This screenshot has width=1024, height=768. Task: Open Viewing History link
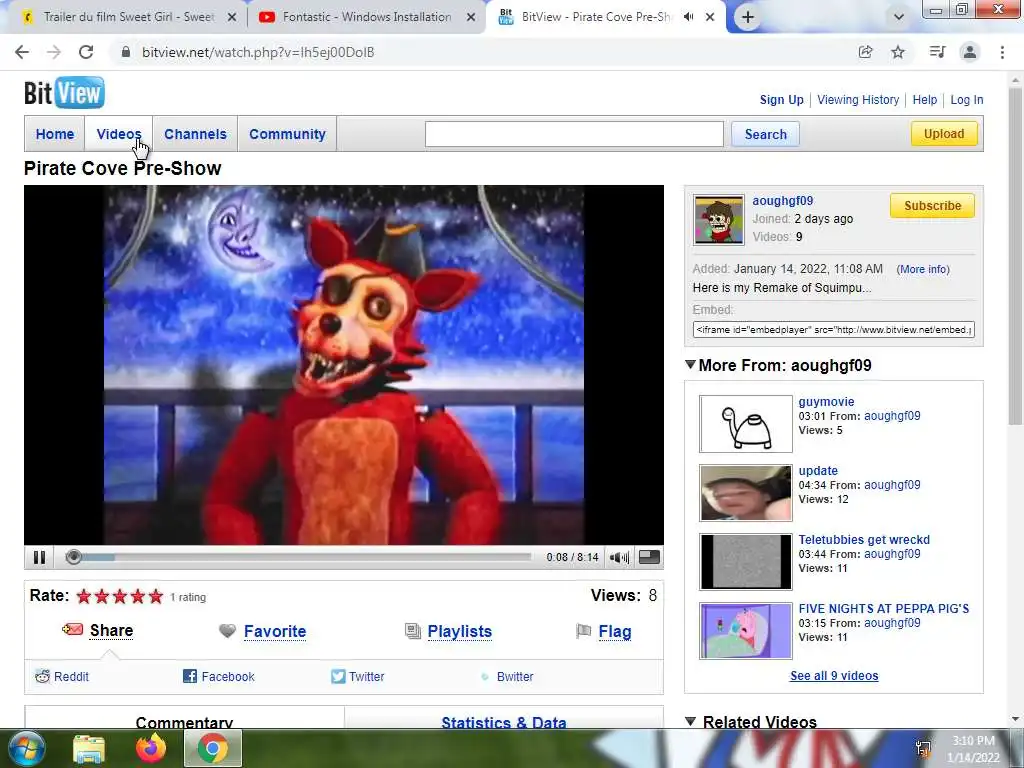coord(857,100)
